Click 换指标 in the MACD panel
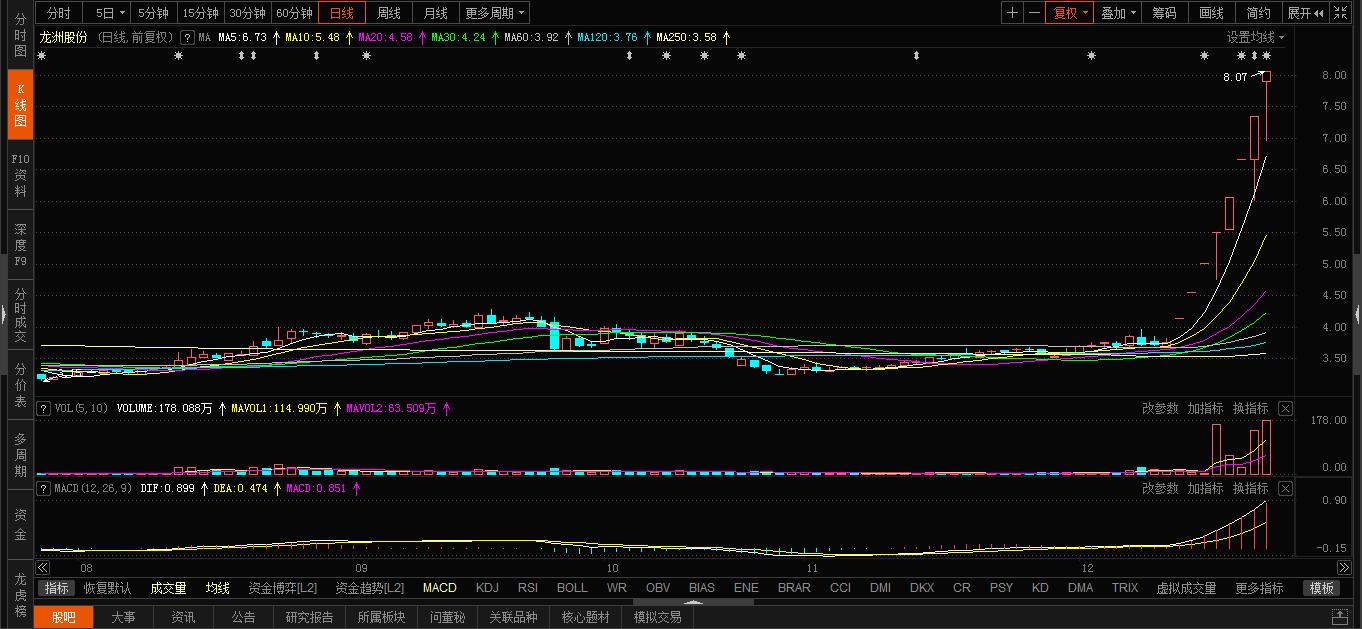Image resolution: width=1362 pixels, height=629 pixels. (x=1250, y=488)
